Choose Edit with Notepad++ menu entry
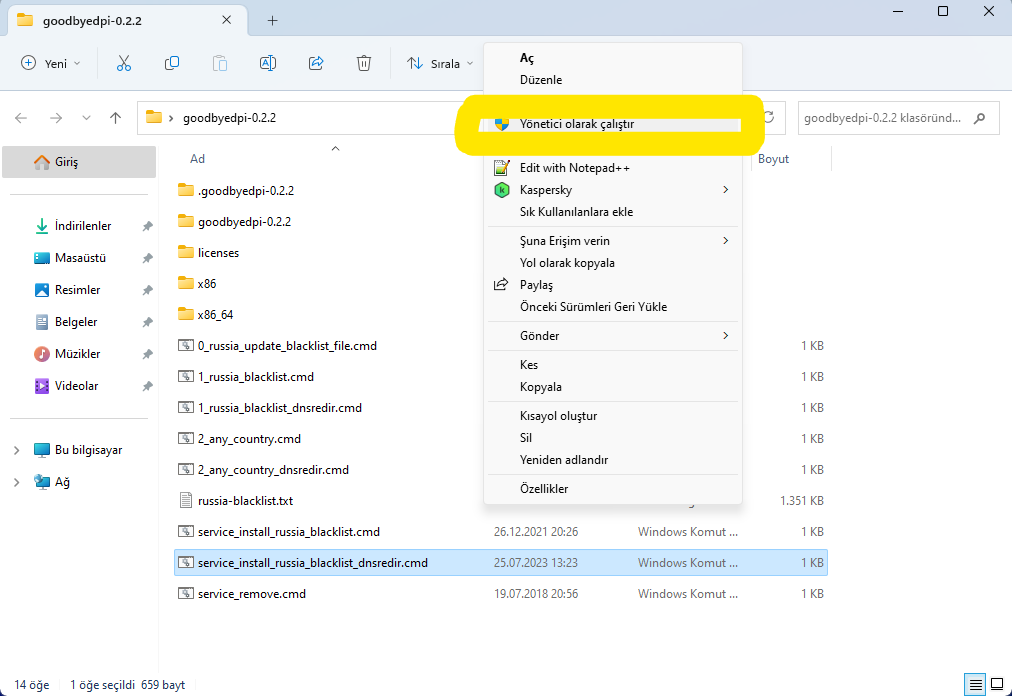The image size is (1012, 696). coord(574,168)
